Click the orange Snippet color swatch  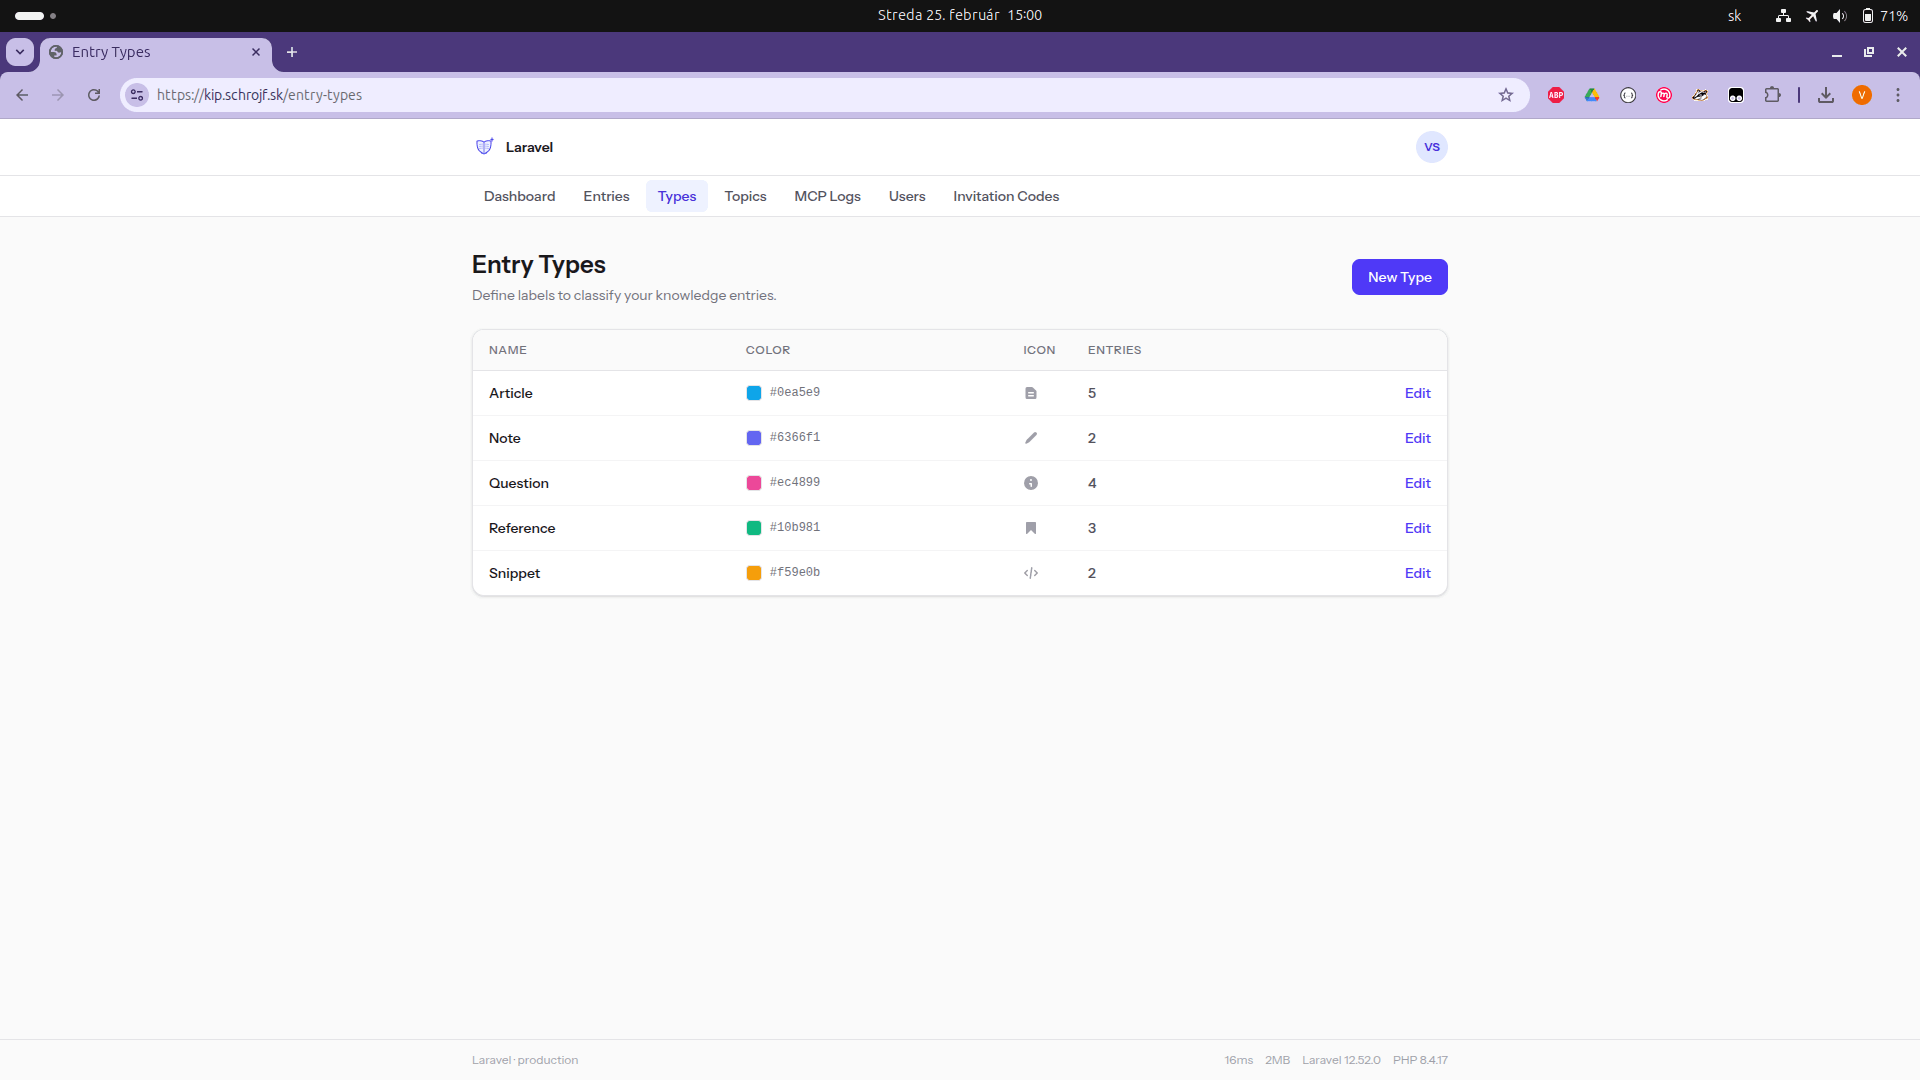click(x=754, y=573)
